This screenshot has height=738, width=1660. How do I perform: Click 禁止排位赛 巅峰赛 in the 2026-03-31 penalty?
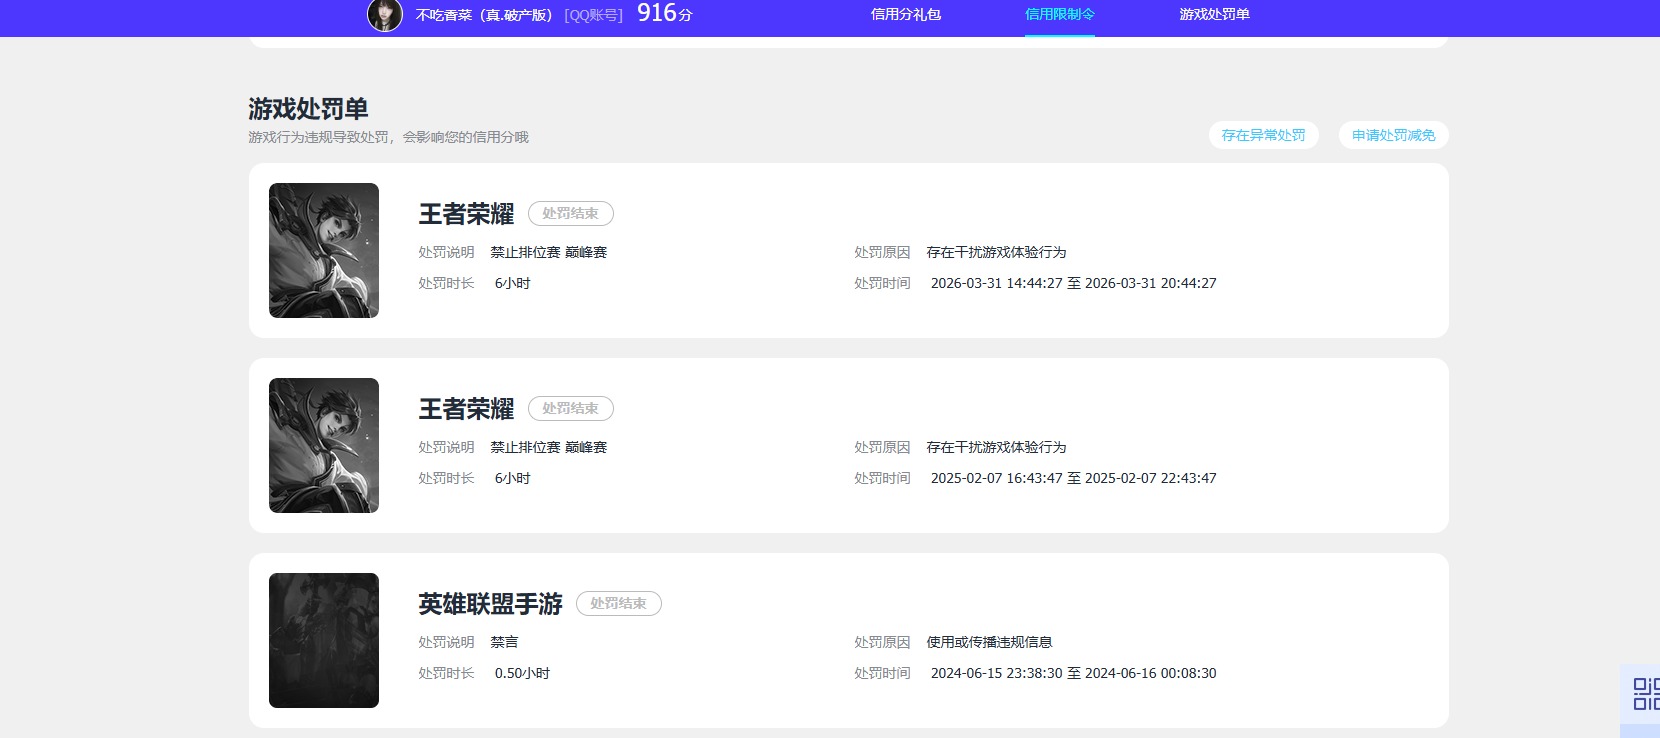point(549,252)
